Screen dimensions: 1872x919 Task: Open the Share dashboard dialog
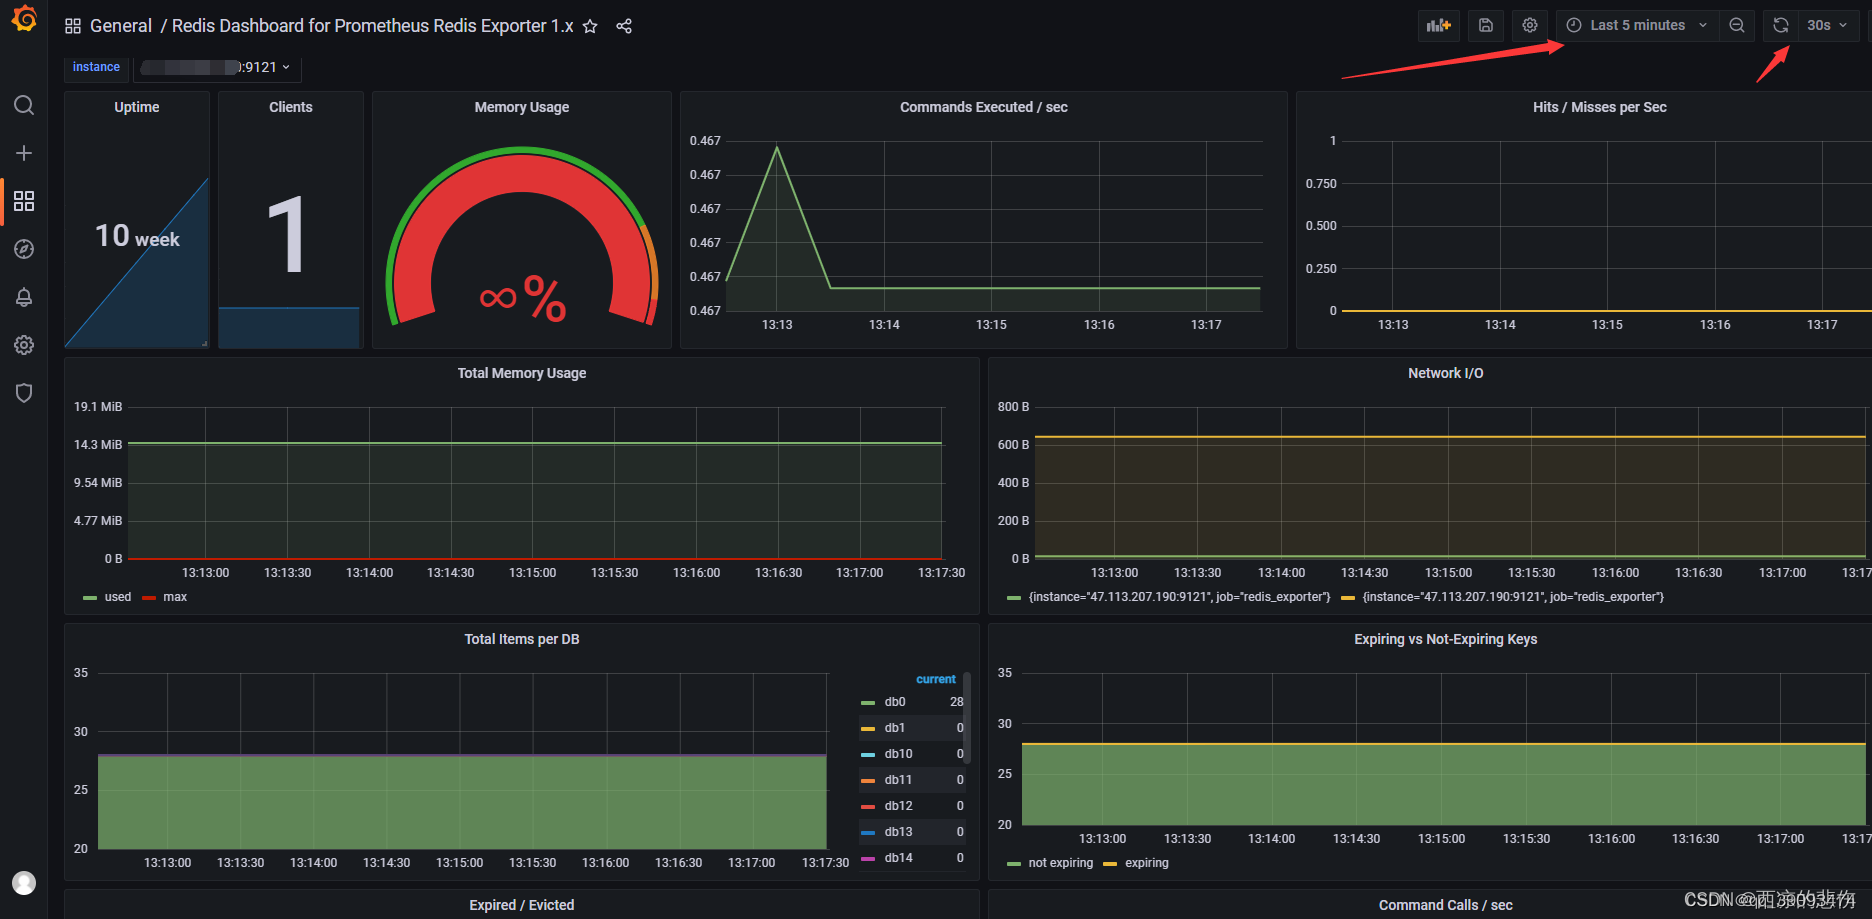pos(624,27)
